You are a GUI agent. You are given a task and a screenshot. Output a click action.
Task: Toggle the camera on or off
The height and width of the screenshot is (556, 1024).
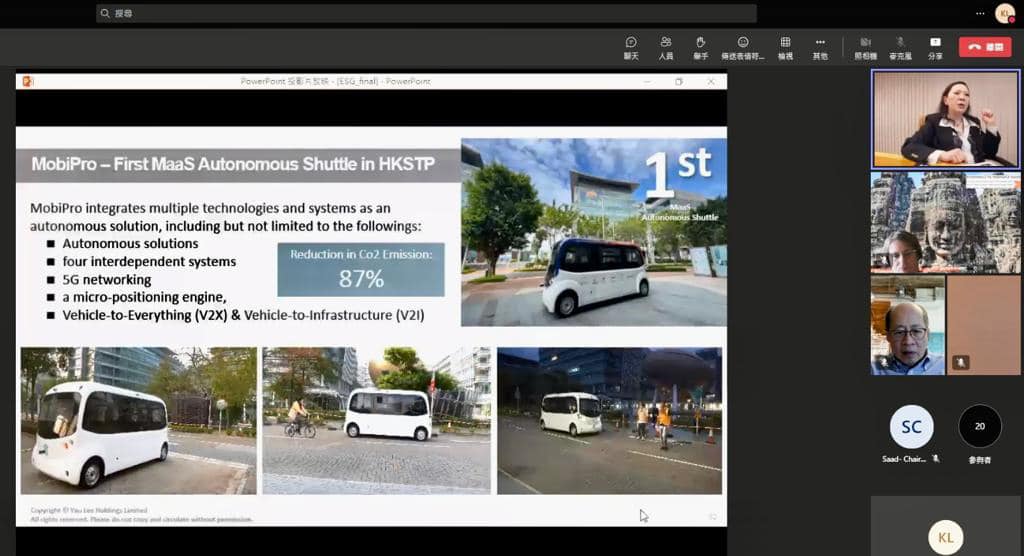[x=865, y=48]
